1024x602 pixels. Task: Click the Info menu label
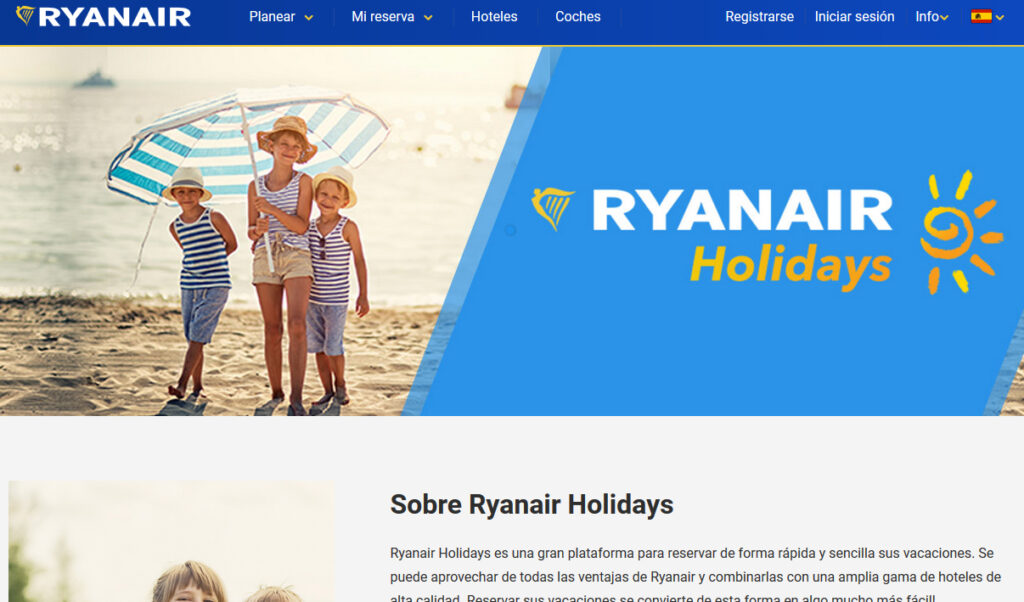[927, 16]
